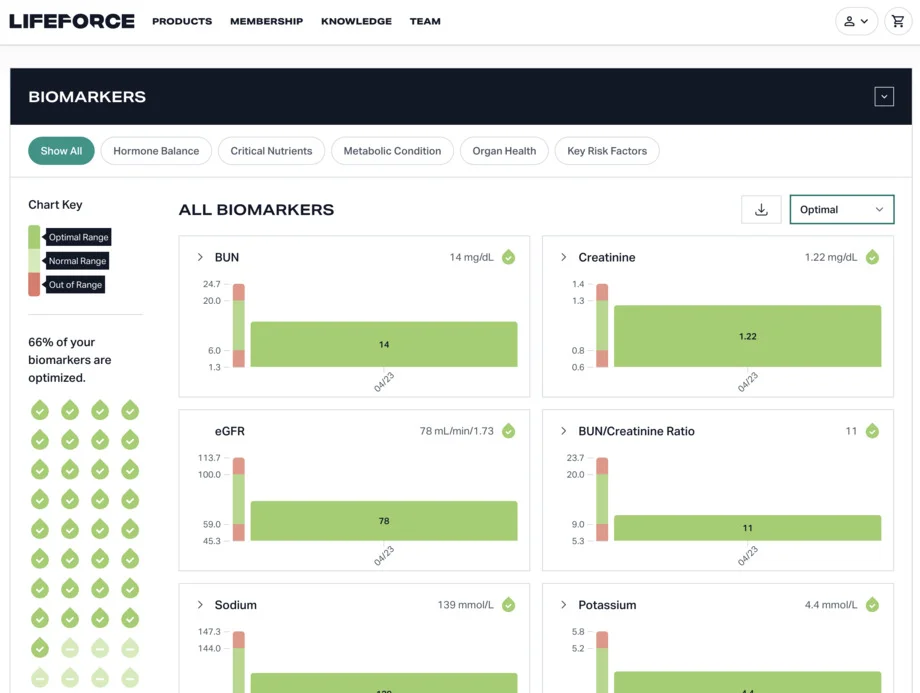
Task: Click the LIFEFORCE logo
Action: coord(72,20)
